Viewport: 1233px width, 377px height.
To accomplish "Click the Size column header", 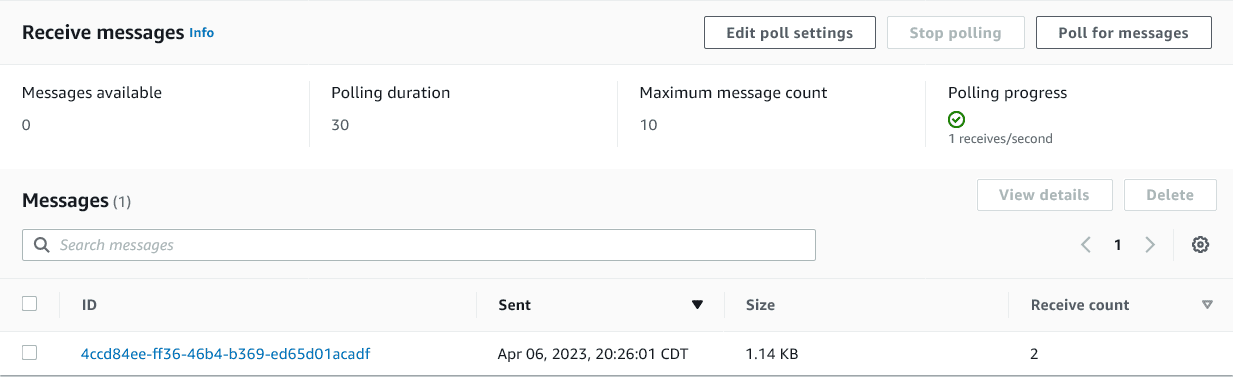I will tap(760, 305).
